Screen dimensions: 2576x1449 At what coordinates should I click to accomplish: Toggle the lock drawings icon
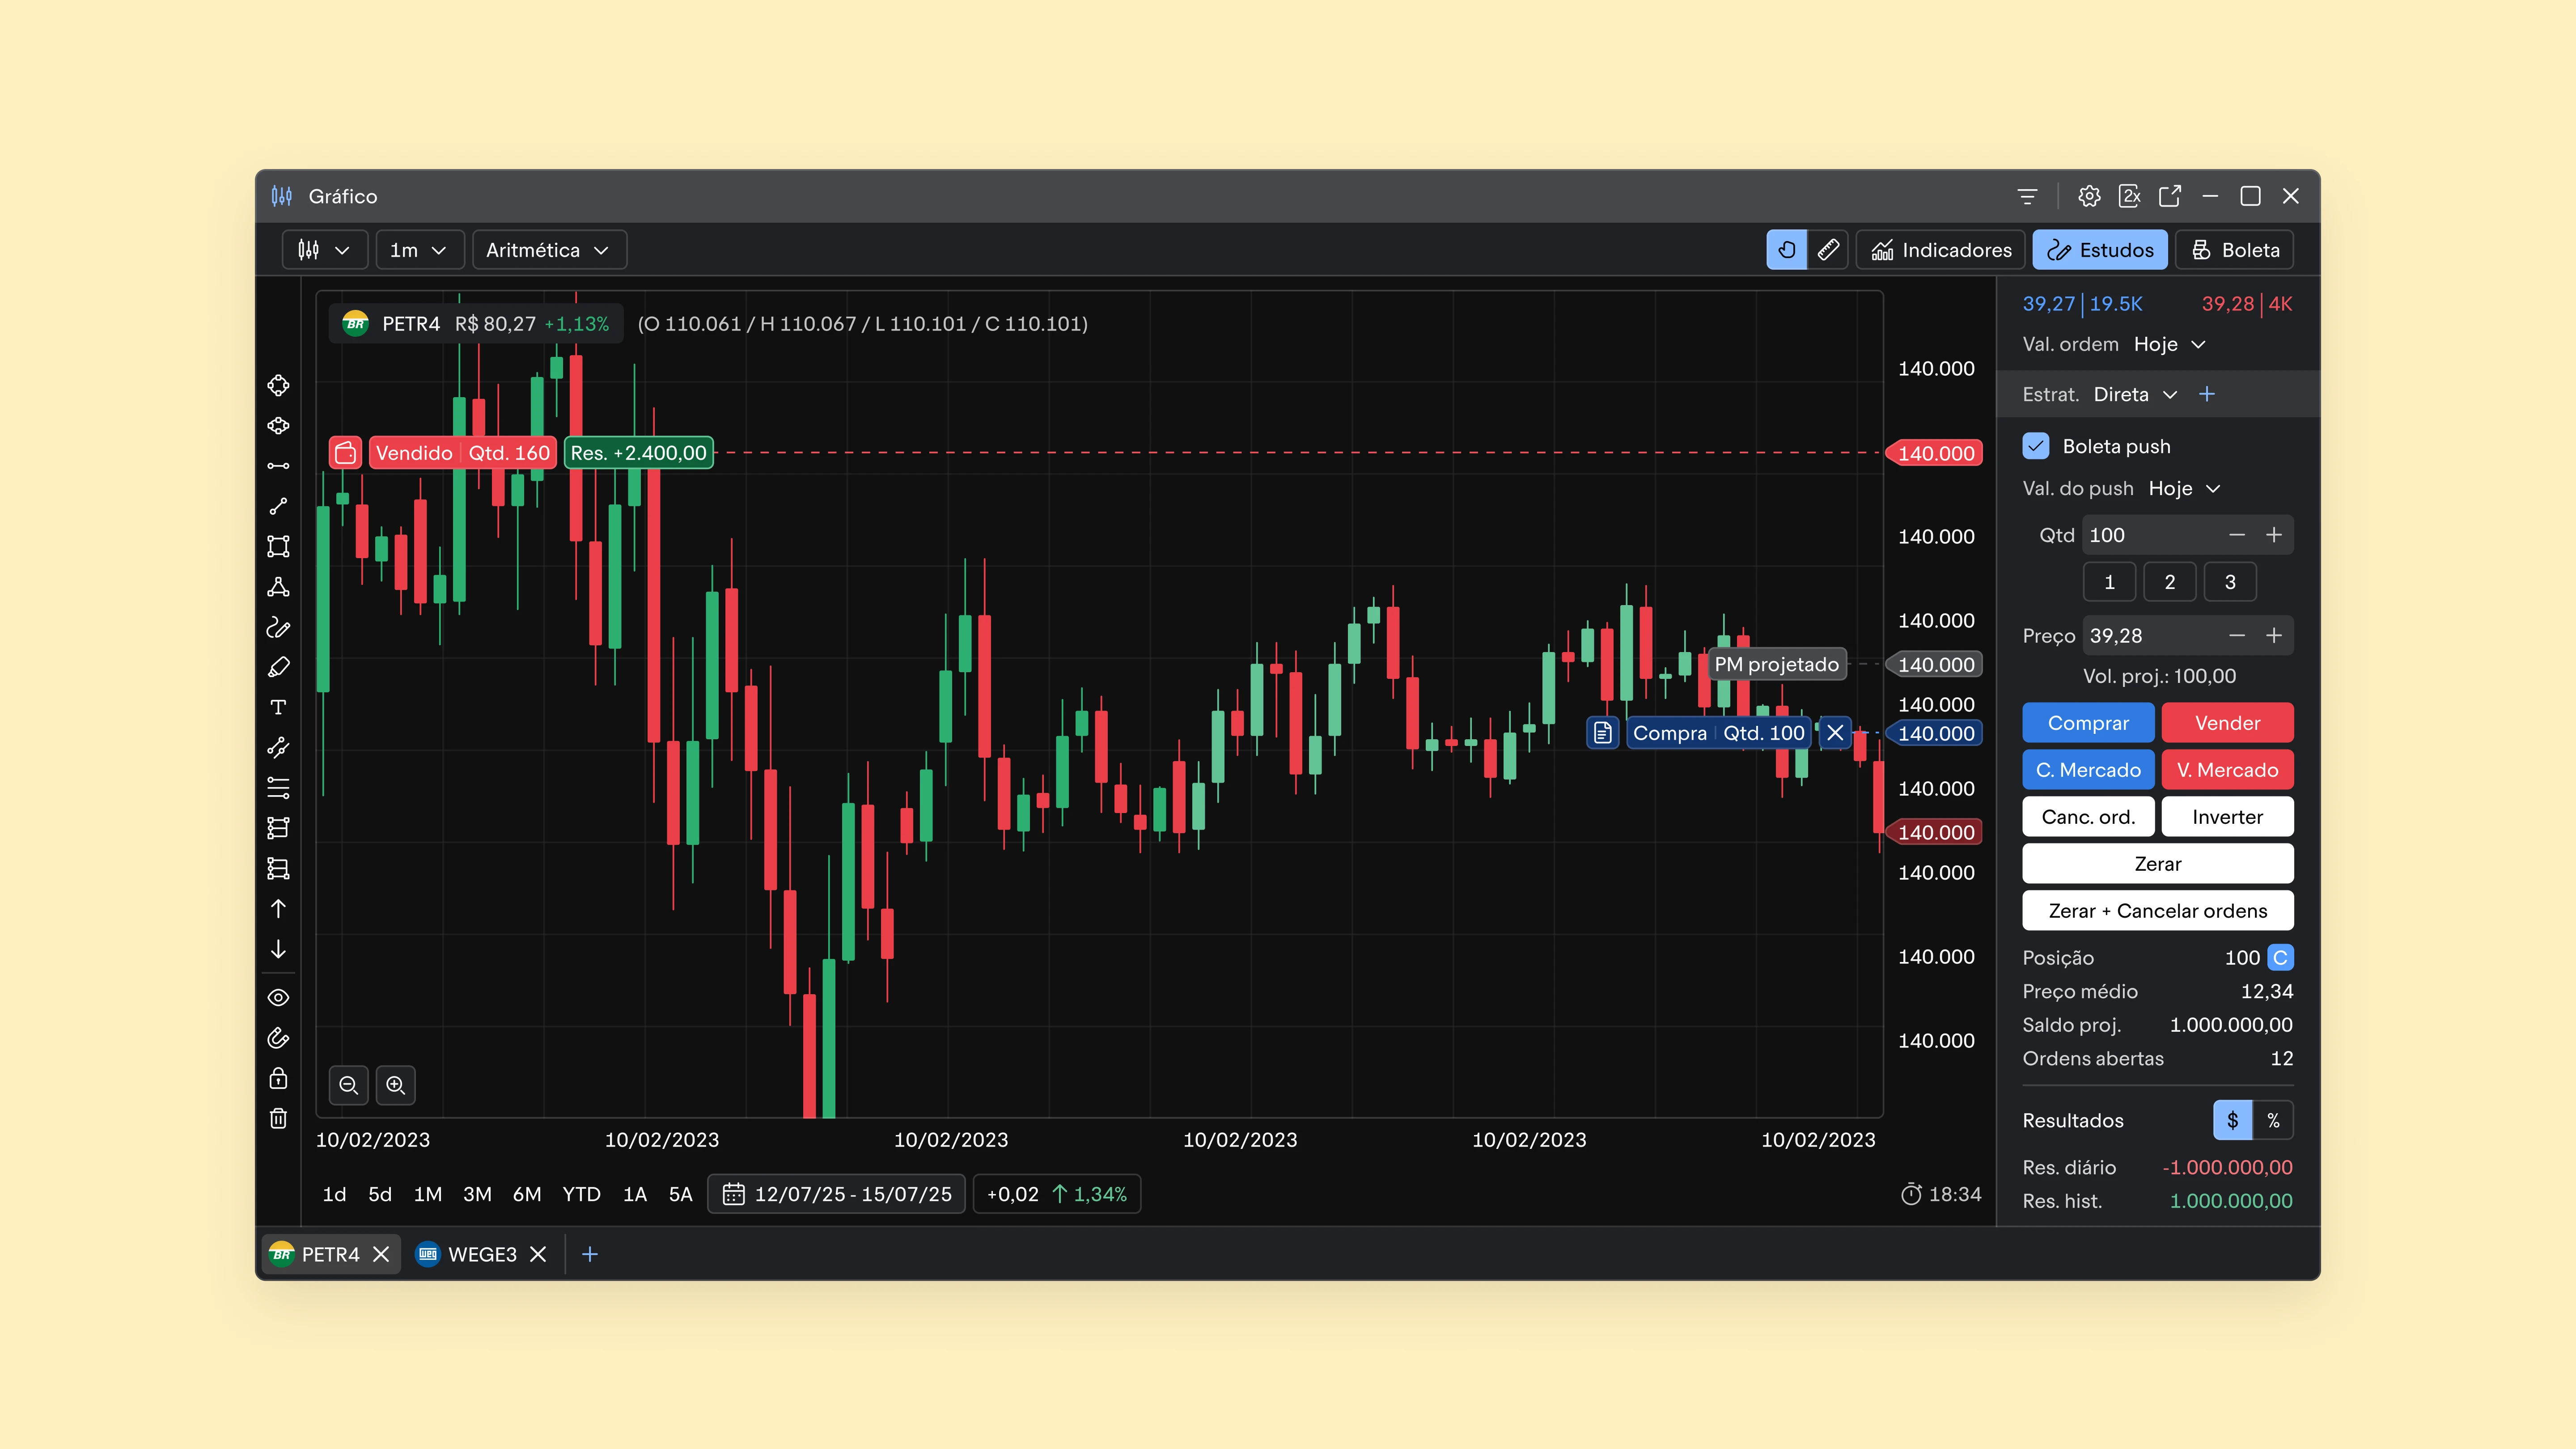pos(278,1078)
